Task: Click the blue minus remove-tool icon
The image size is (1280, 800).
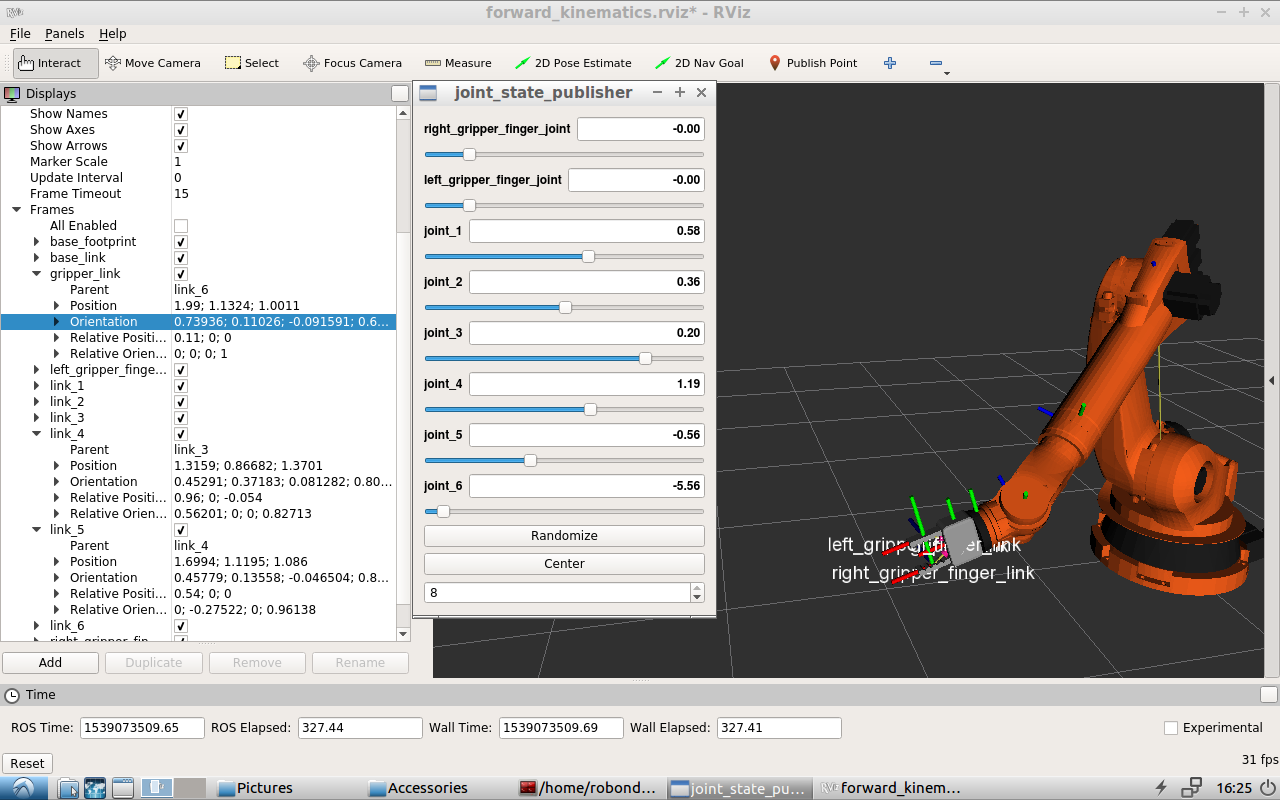Action: click(x=936, y=63)
